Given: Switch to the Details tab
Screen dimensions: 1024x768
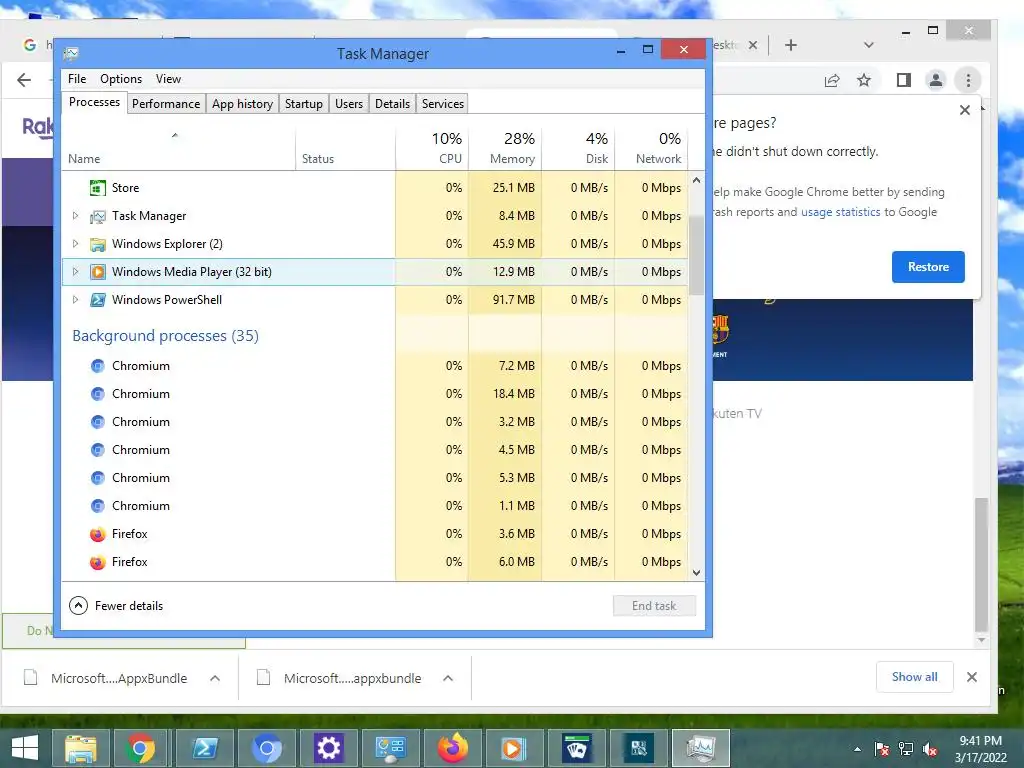Looking at the screenshot, I should pyautogui.click(x=392, y=104).
